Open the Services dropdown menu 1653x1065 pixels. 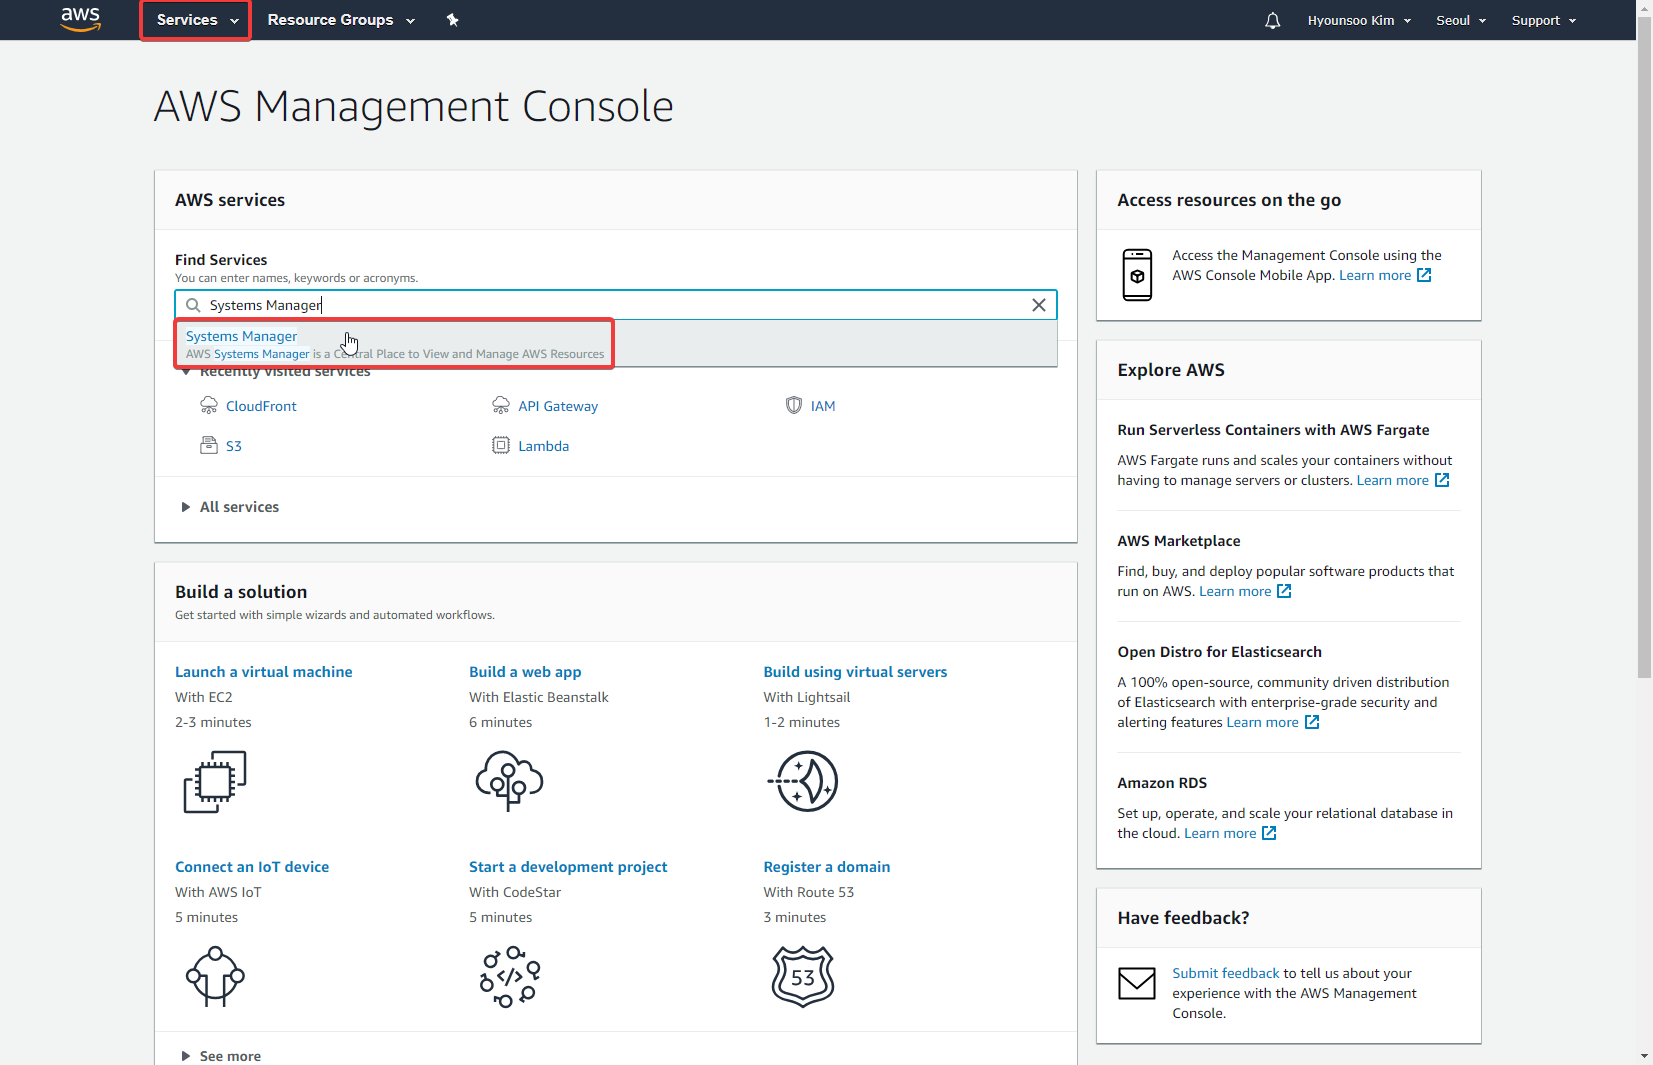196,20
